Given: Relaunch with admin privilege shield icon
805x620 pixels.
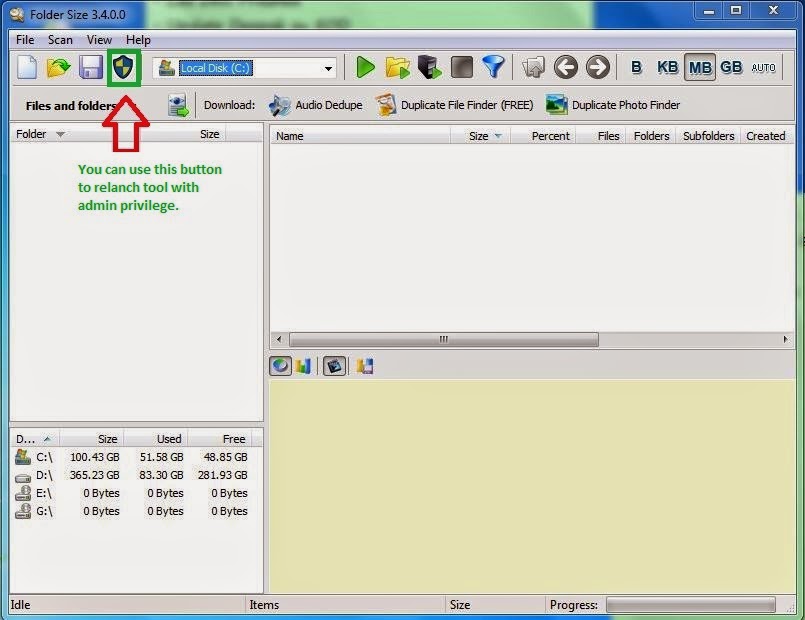Looking at the screenshot, I should (123, 67).
